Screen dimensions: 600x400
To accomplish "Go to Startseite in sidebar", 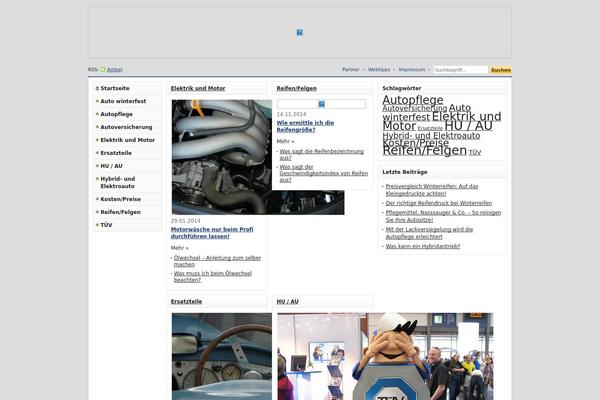I will pos(115,88).
